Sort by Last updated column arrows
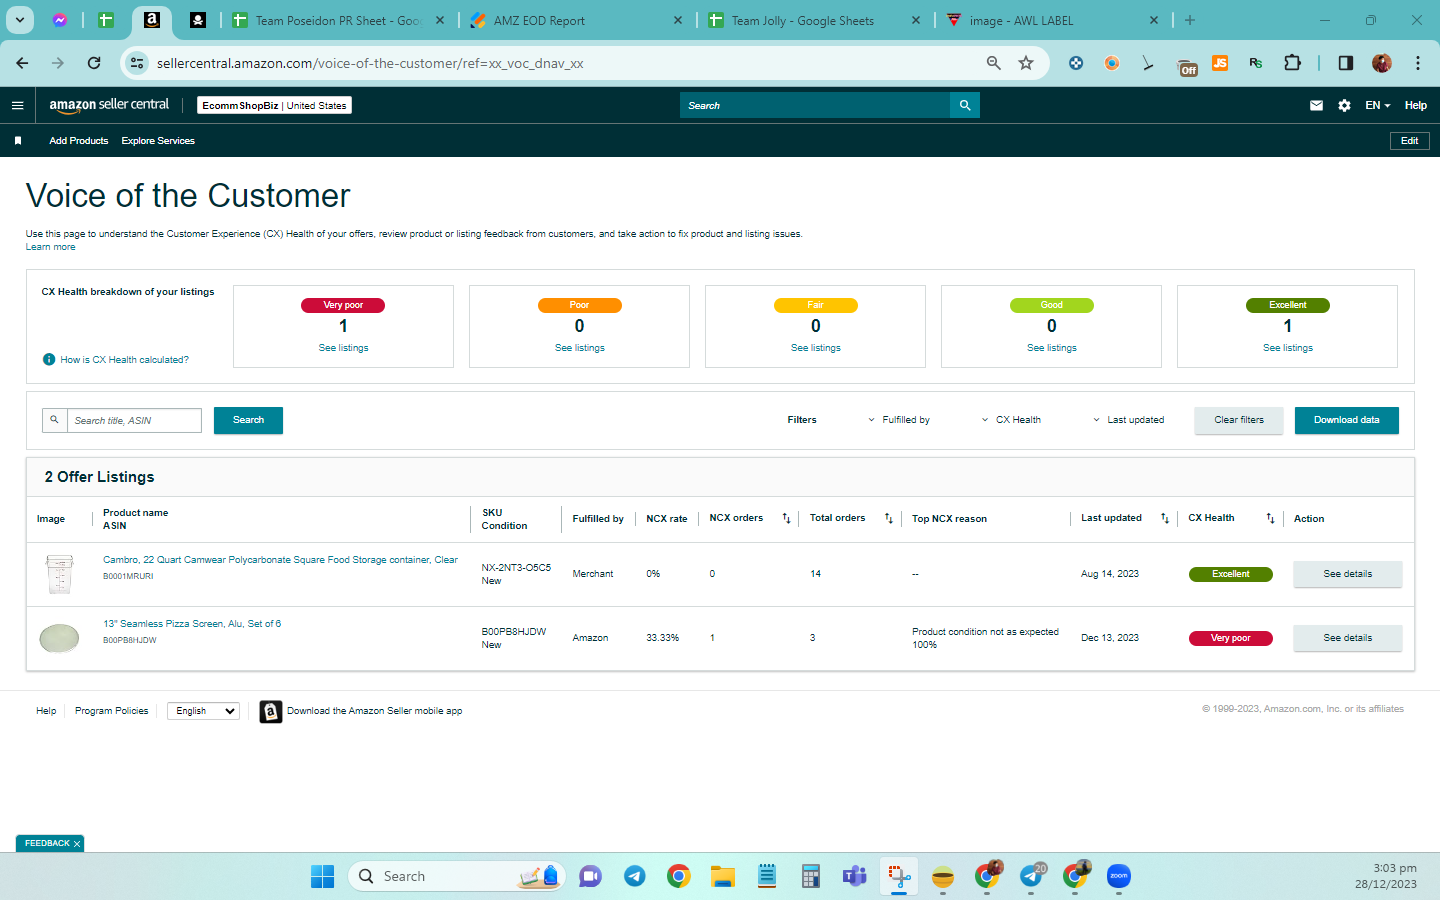The image size is (1440, 900). click(1165, 518)
